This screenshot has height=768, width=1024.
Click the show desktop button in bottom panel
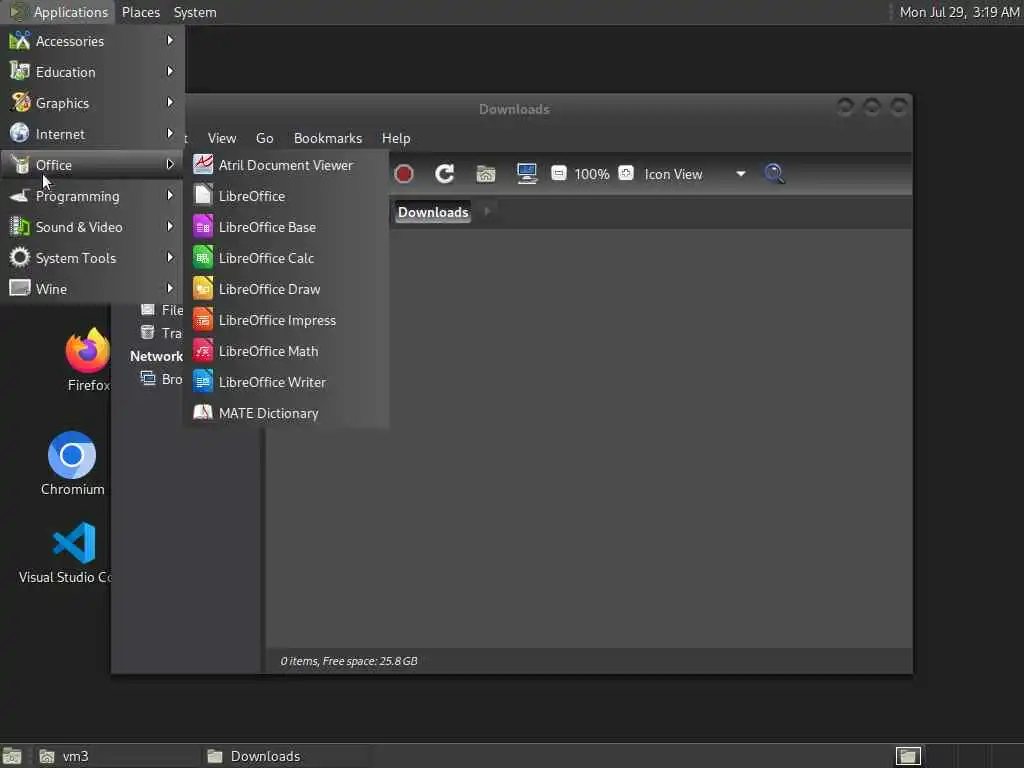(x=12, y=756)
